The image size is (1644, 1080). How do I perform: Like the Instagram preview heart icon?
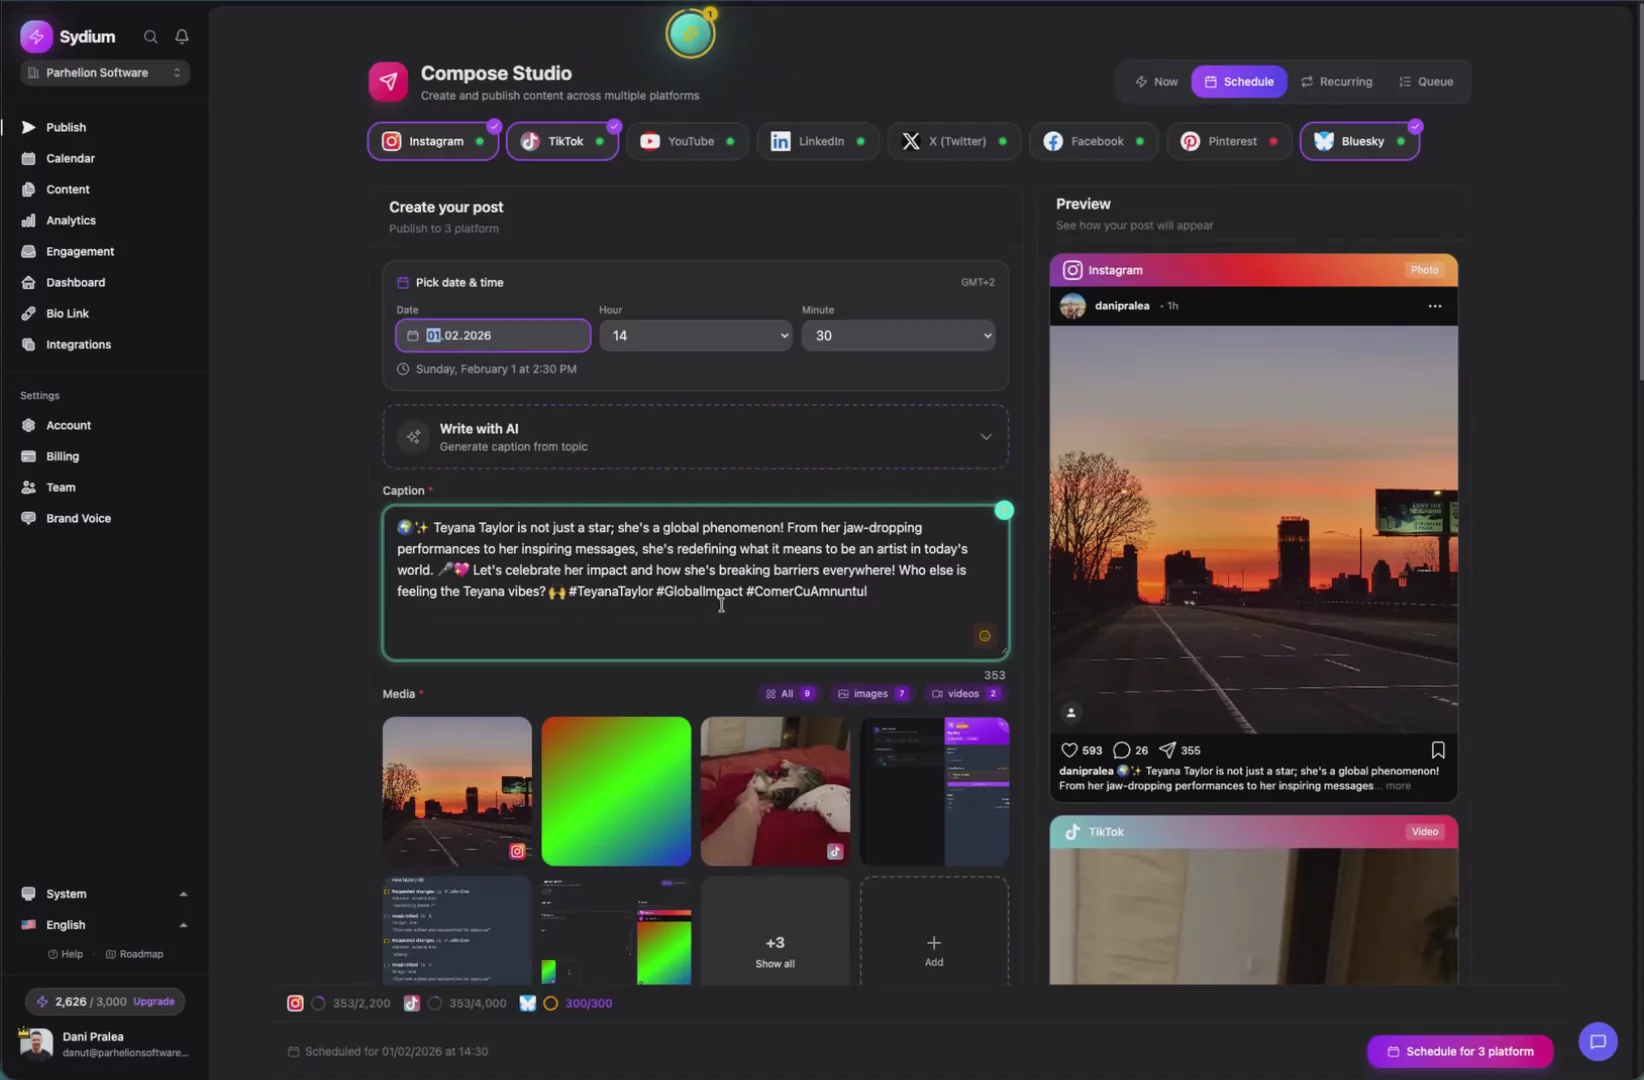coord(1069,750)
